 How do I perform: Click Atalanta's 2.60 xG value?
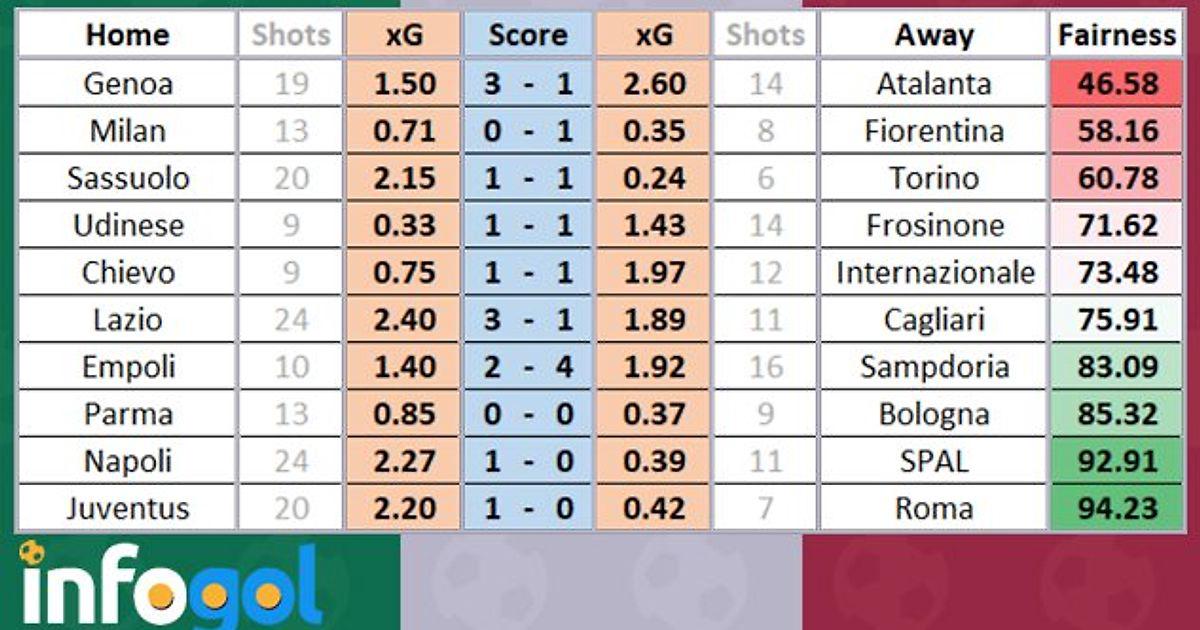tap(653, 84)
